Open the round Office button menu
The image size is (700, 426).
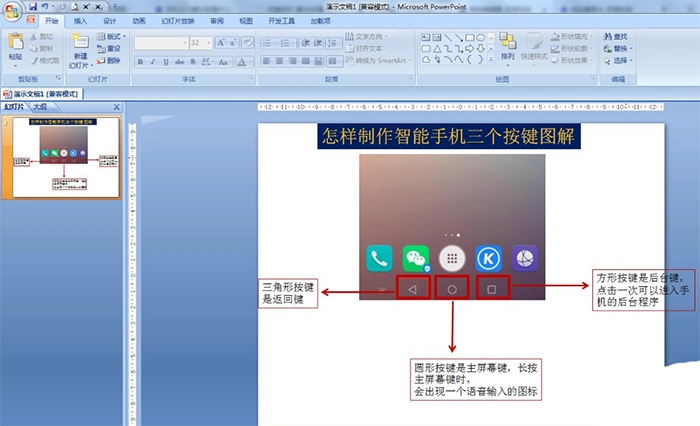tap(12, 10)
